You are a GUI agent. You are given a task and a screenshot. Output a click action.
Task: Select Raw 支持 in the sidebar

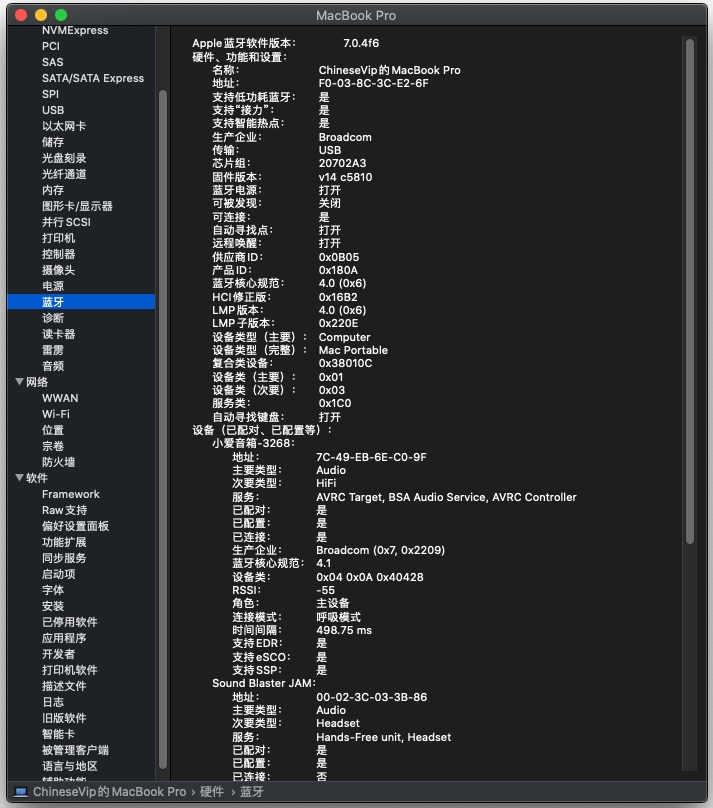(x=64, y=510)
